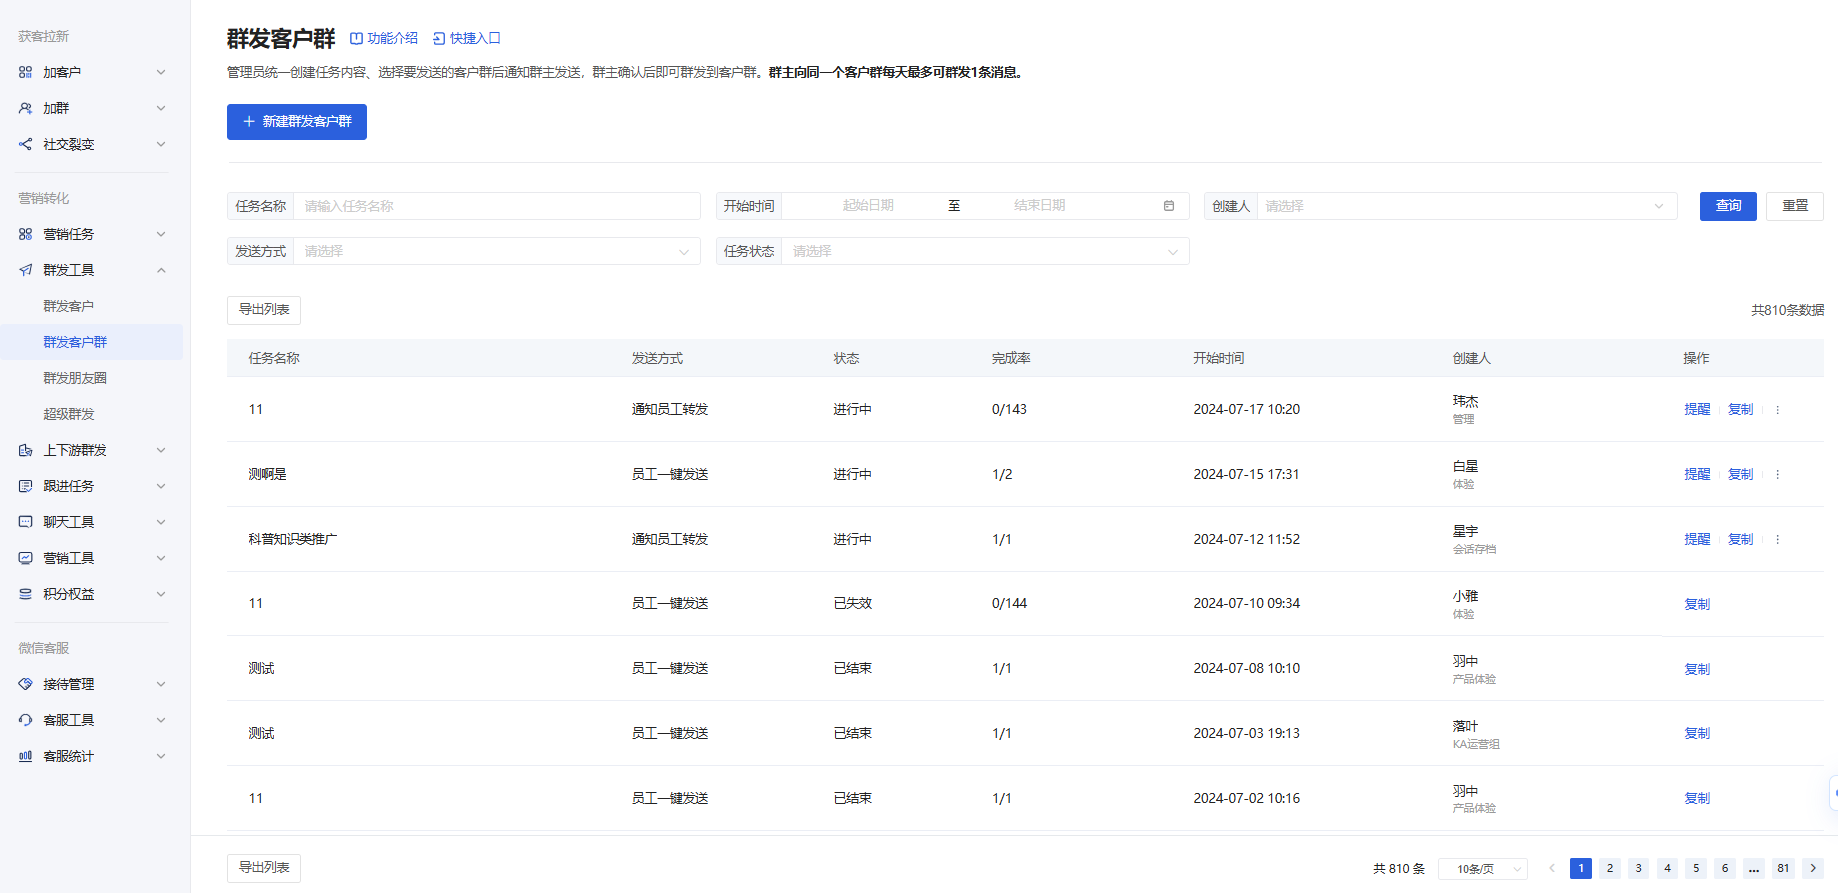Focus the 任务名称 input field
The image size is (1838, 893).
point(497,206)
